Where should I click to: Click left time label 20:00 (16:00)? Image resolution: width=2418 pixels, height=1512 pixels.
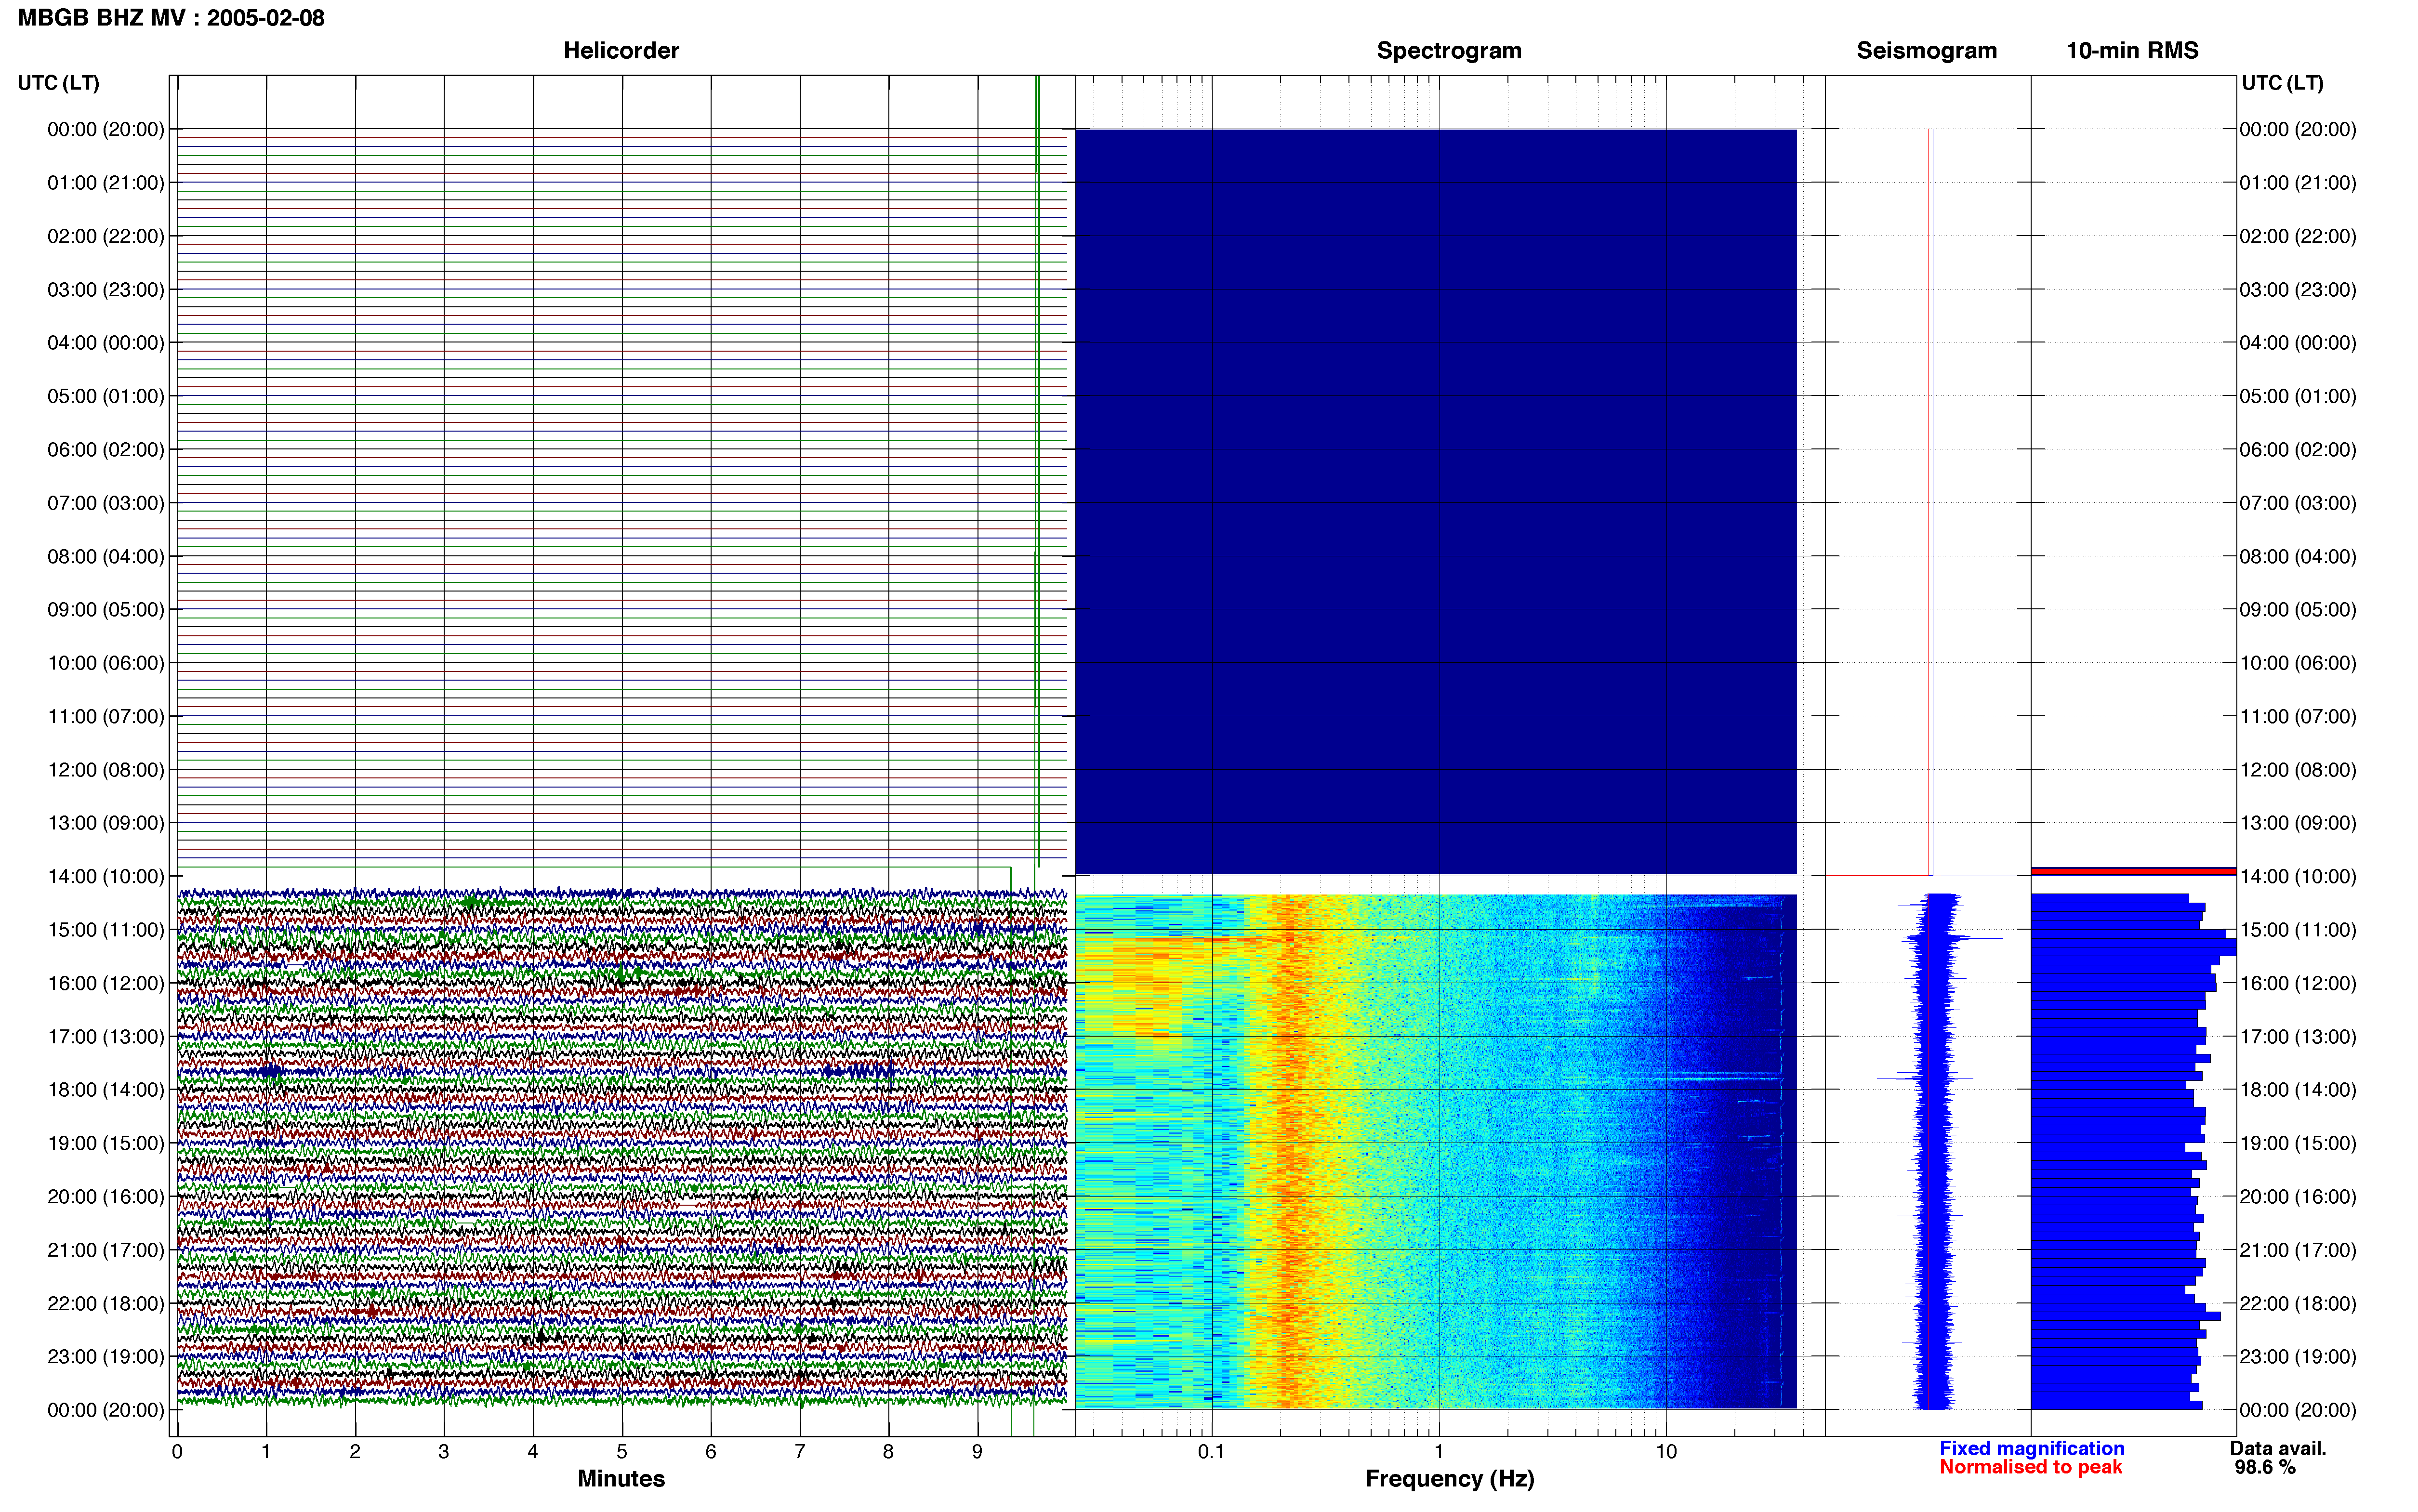(106, 1197)
